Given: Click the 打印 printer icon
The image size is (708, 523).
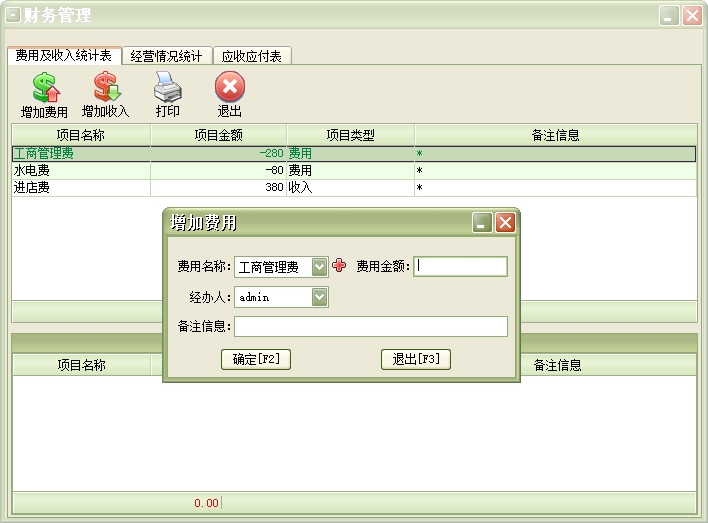Looking at the screenshot, I should [168, 88].
